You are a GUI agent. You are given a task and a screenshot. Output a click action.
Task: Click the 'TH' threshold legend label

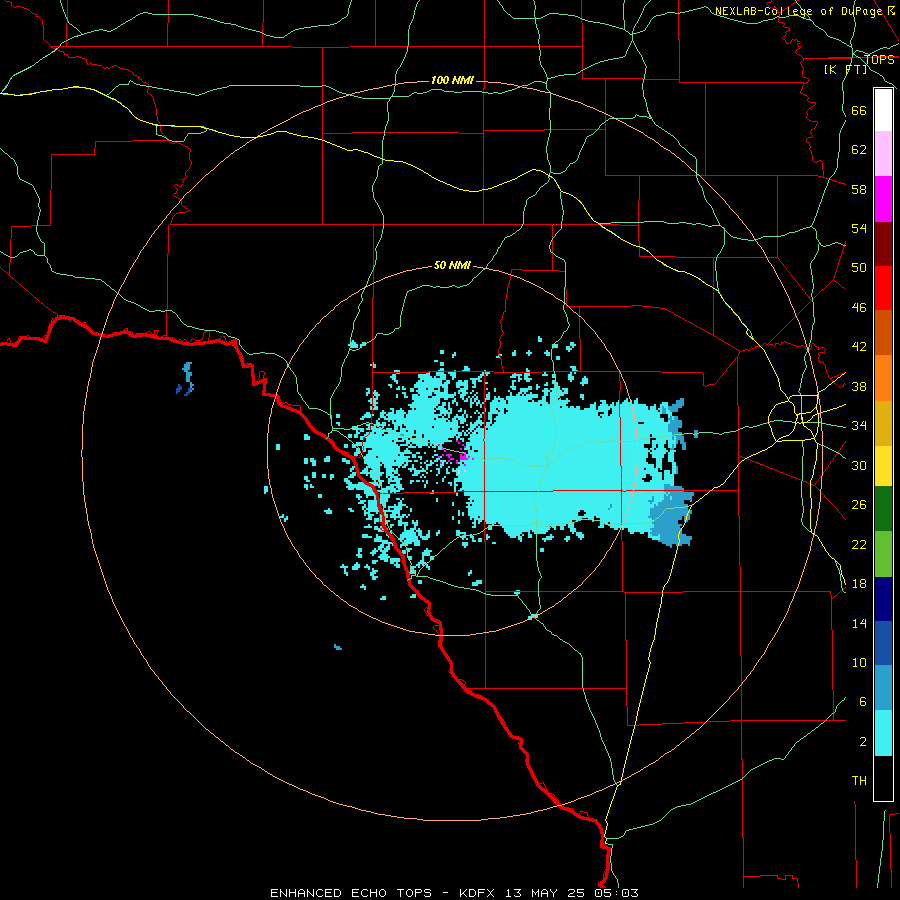[859, 781]
